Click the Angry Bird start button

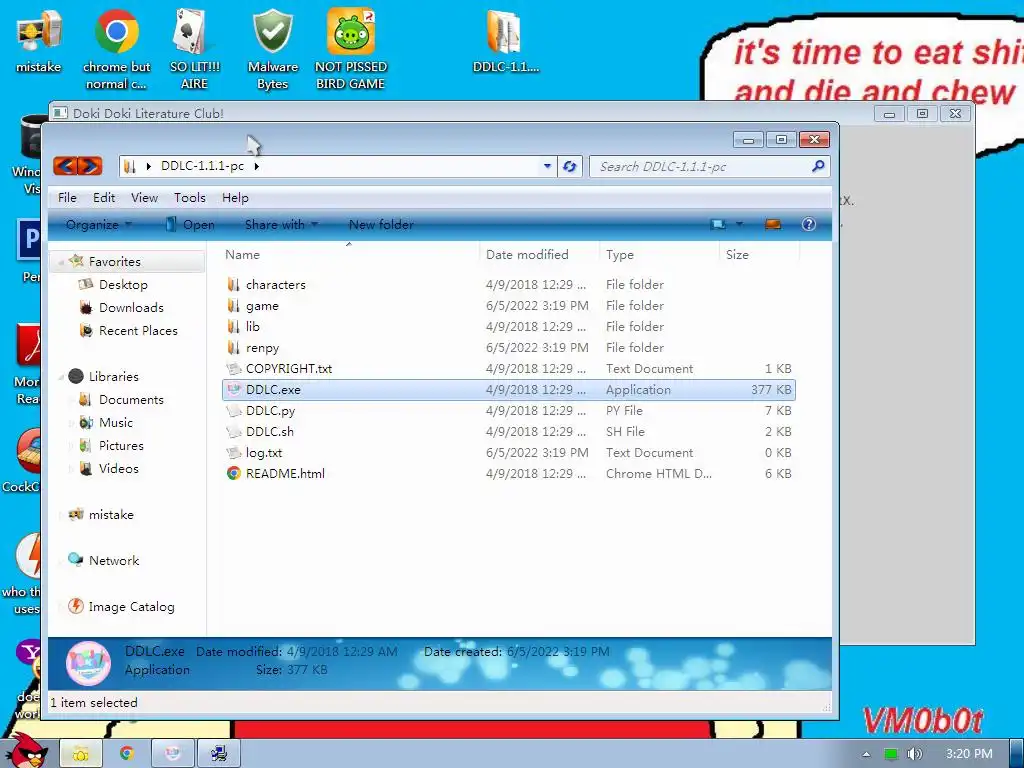[26, 750]
